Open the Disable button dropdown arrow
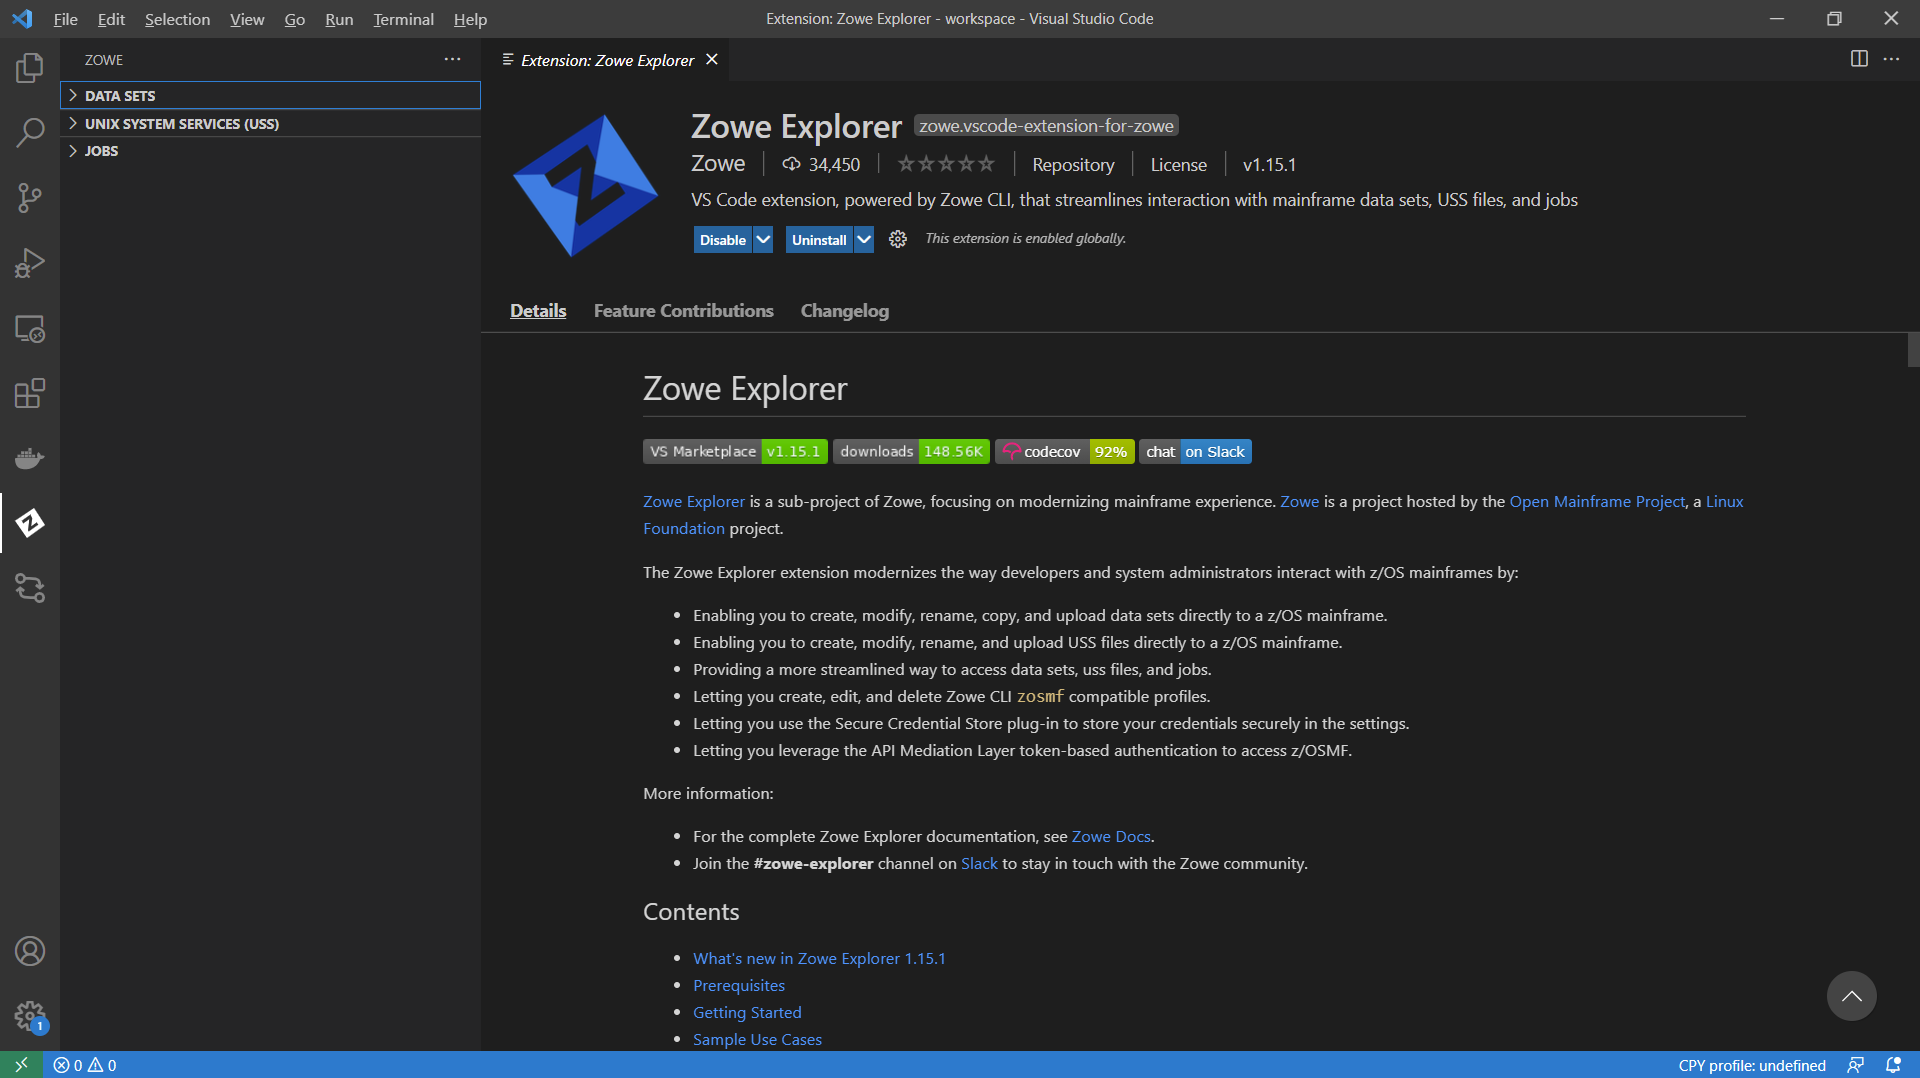The width and height of the screenshot is (1920, 1078). point(763,240)
